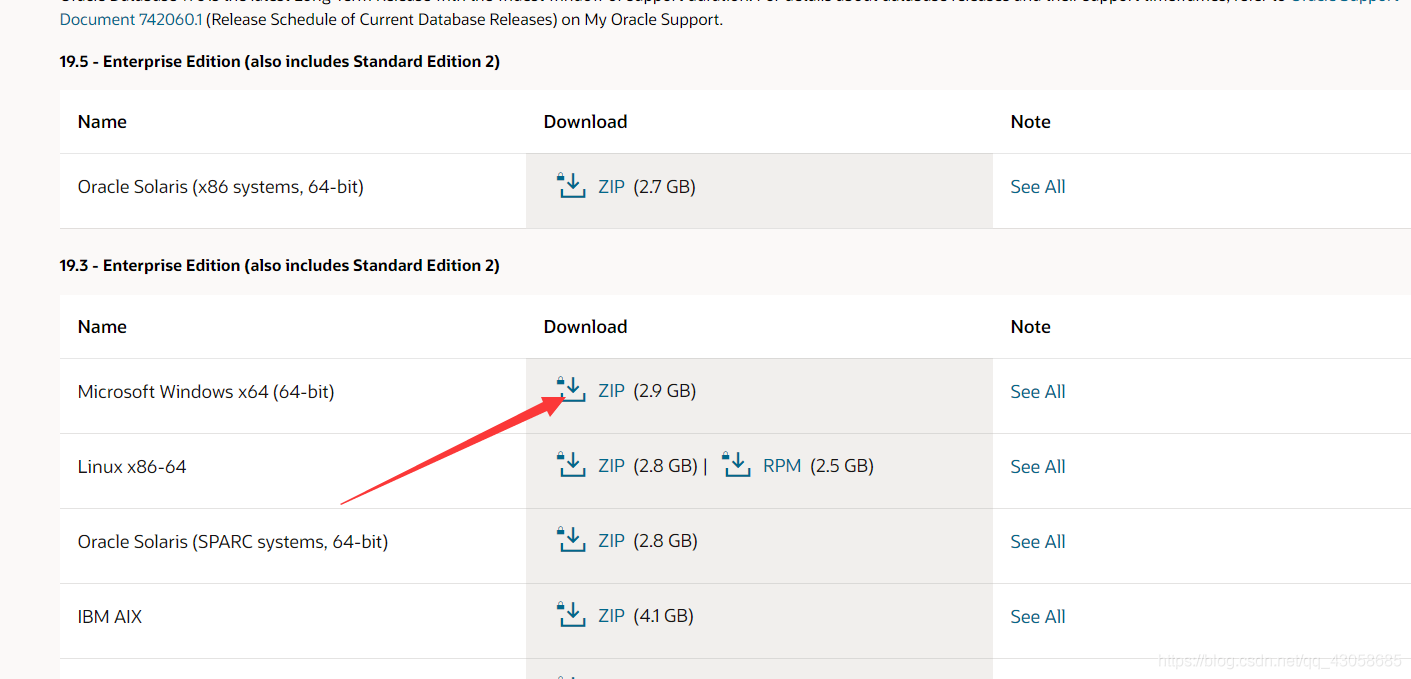Click the 19.3 Enterprise Edition section heading
The height and width of the screenshot is (679, 1411).
(279, 265)
